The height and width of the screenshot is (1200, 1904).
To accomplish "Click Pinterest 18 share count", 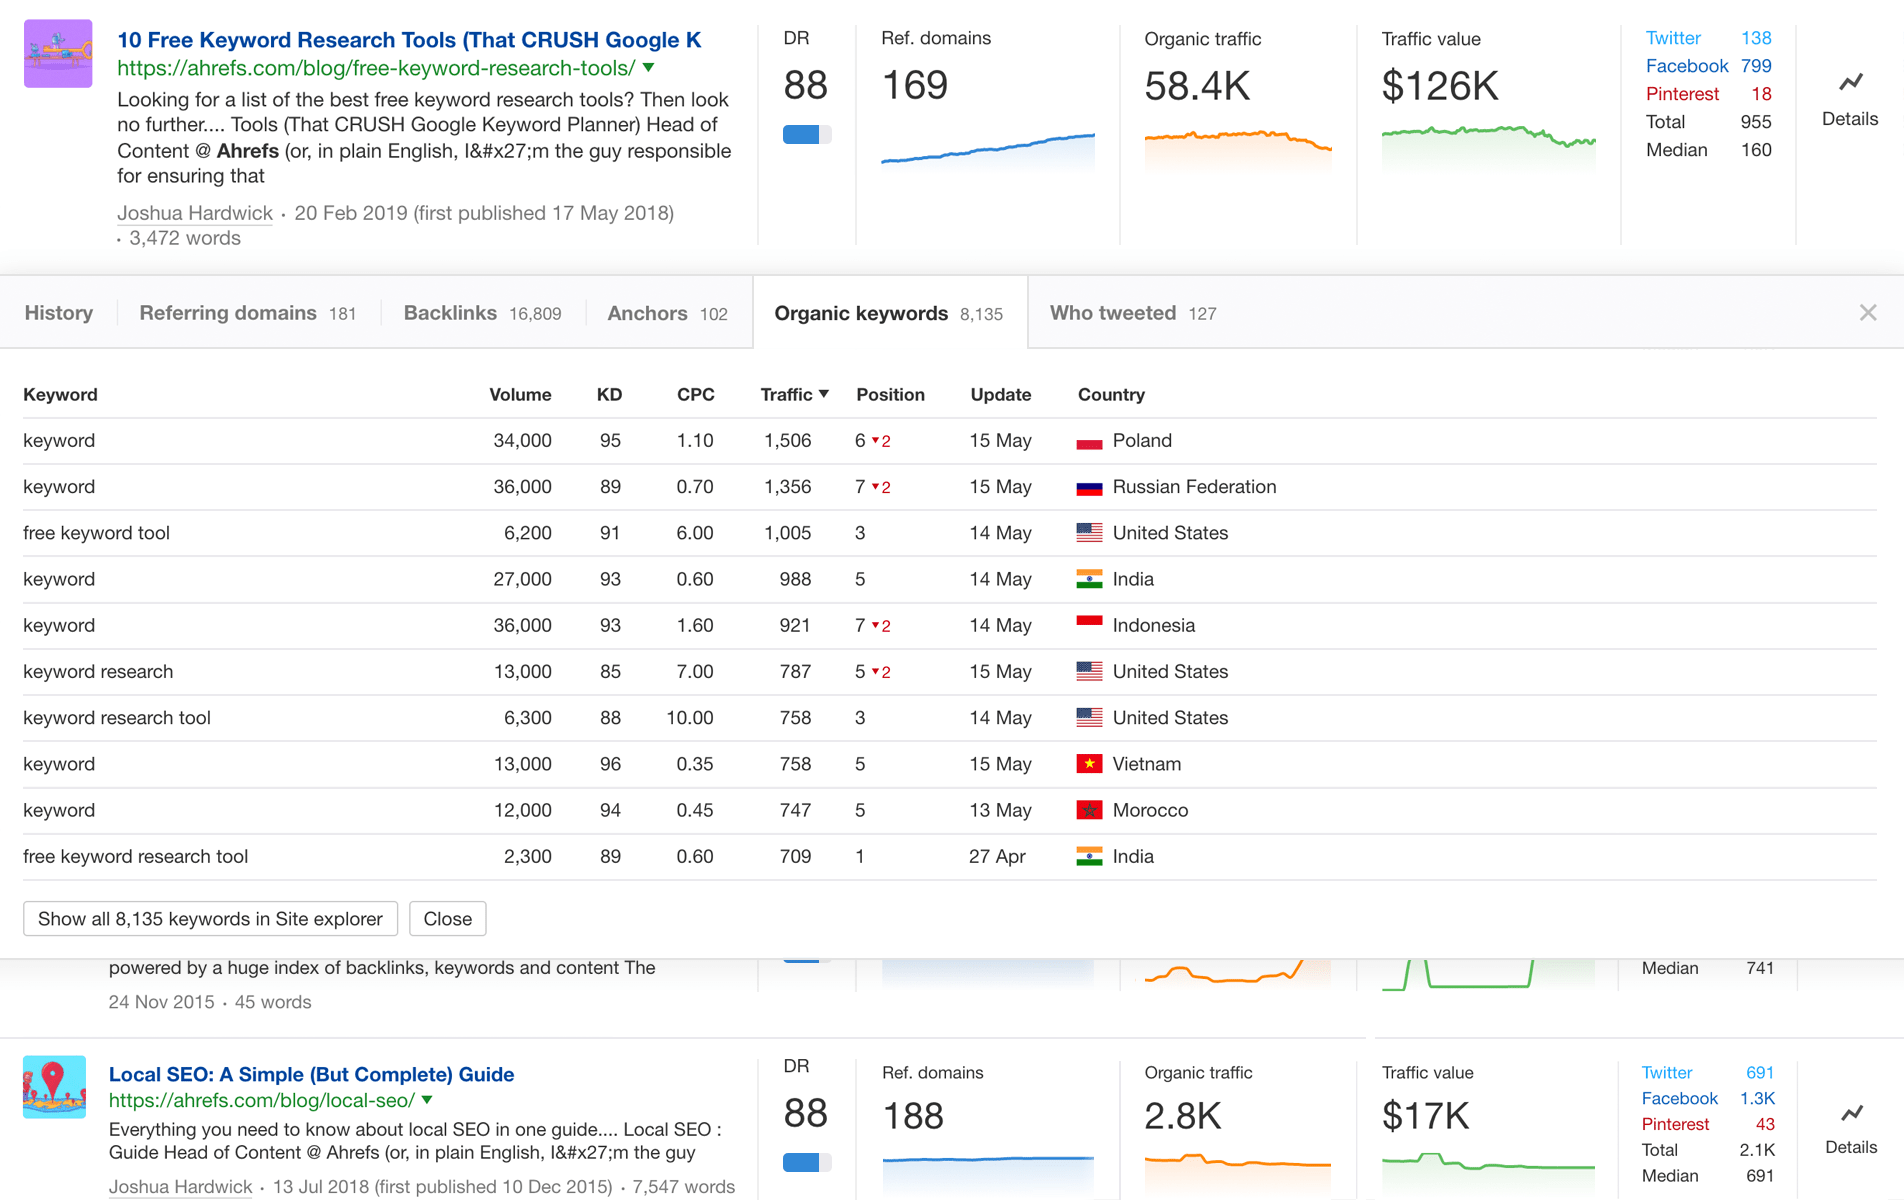I will pos(1708,94).
